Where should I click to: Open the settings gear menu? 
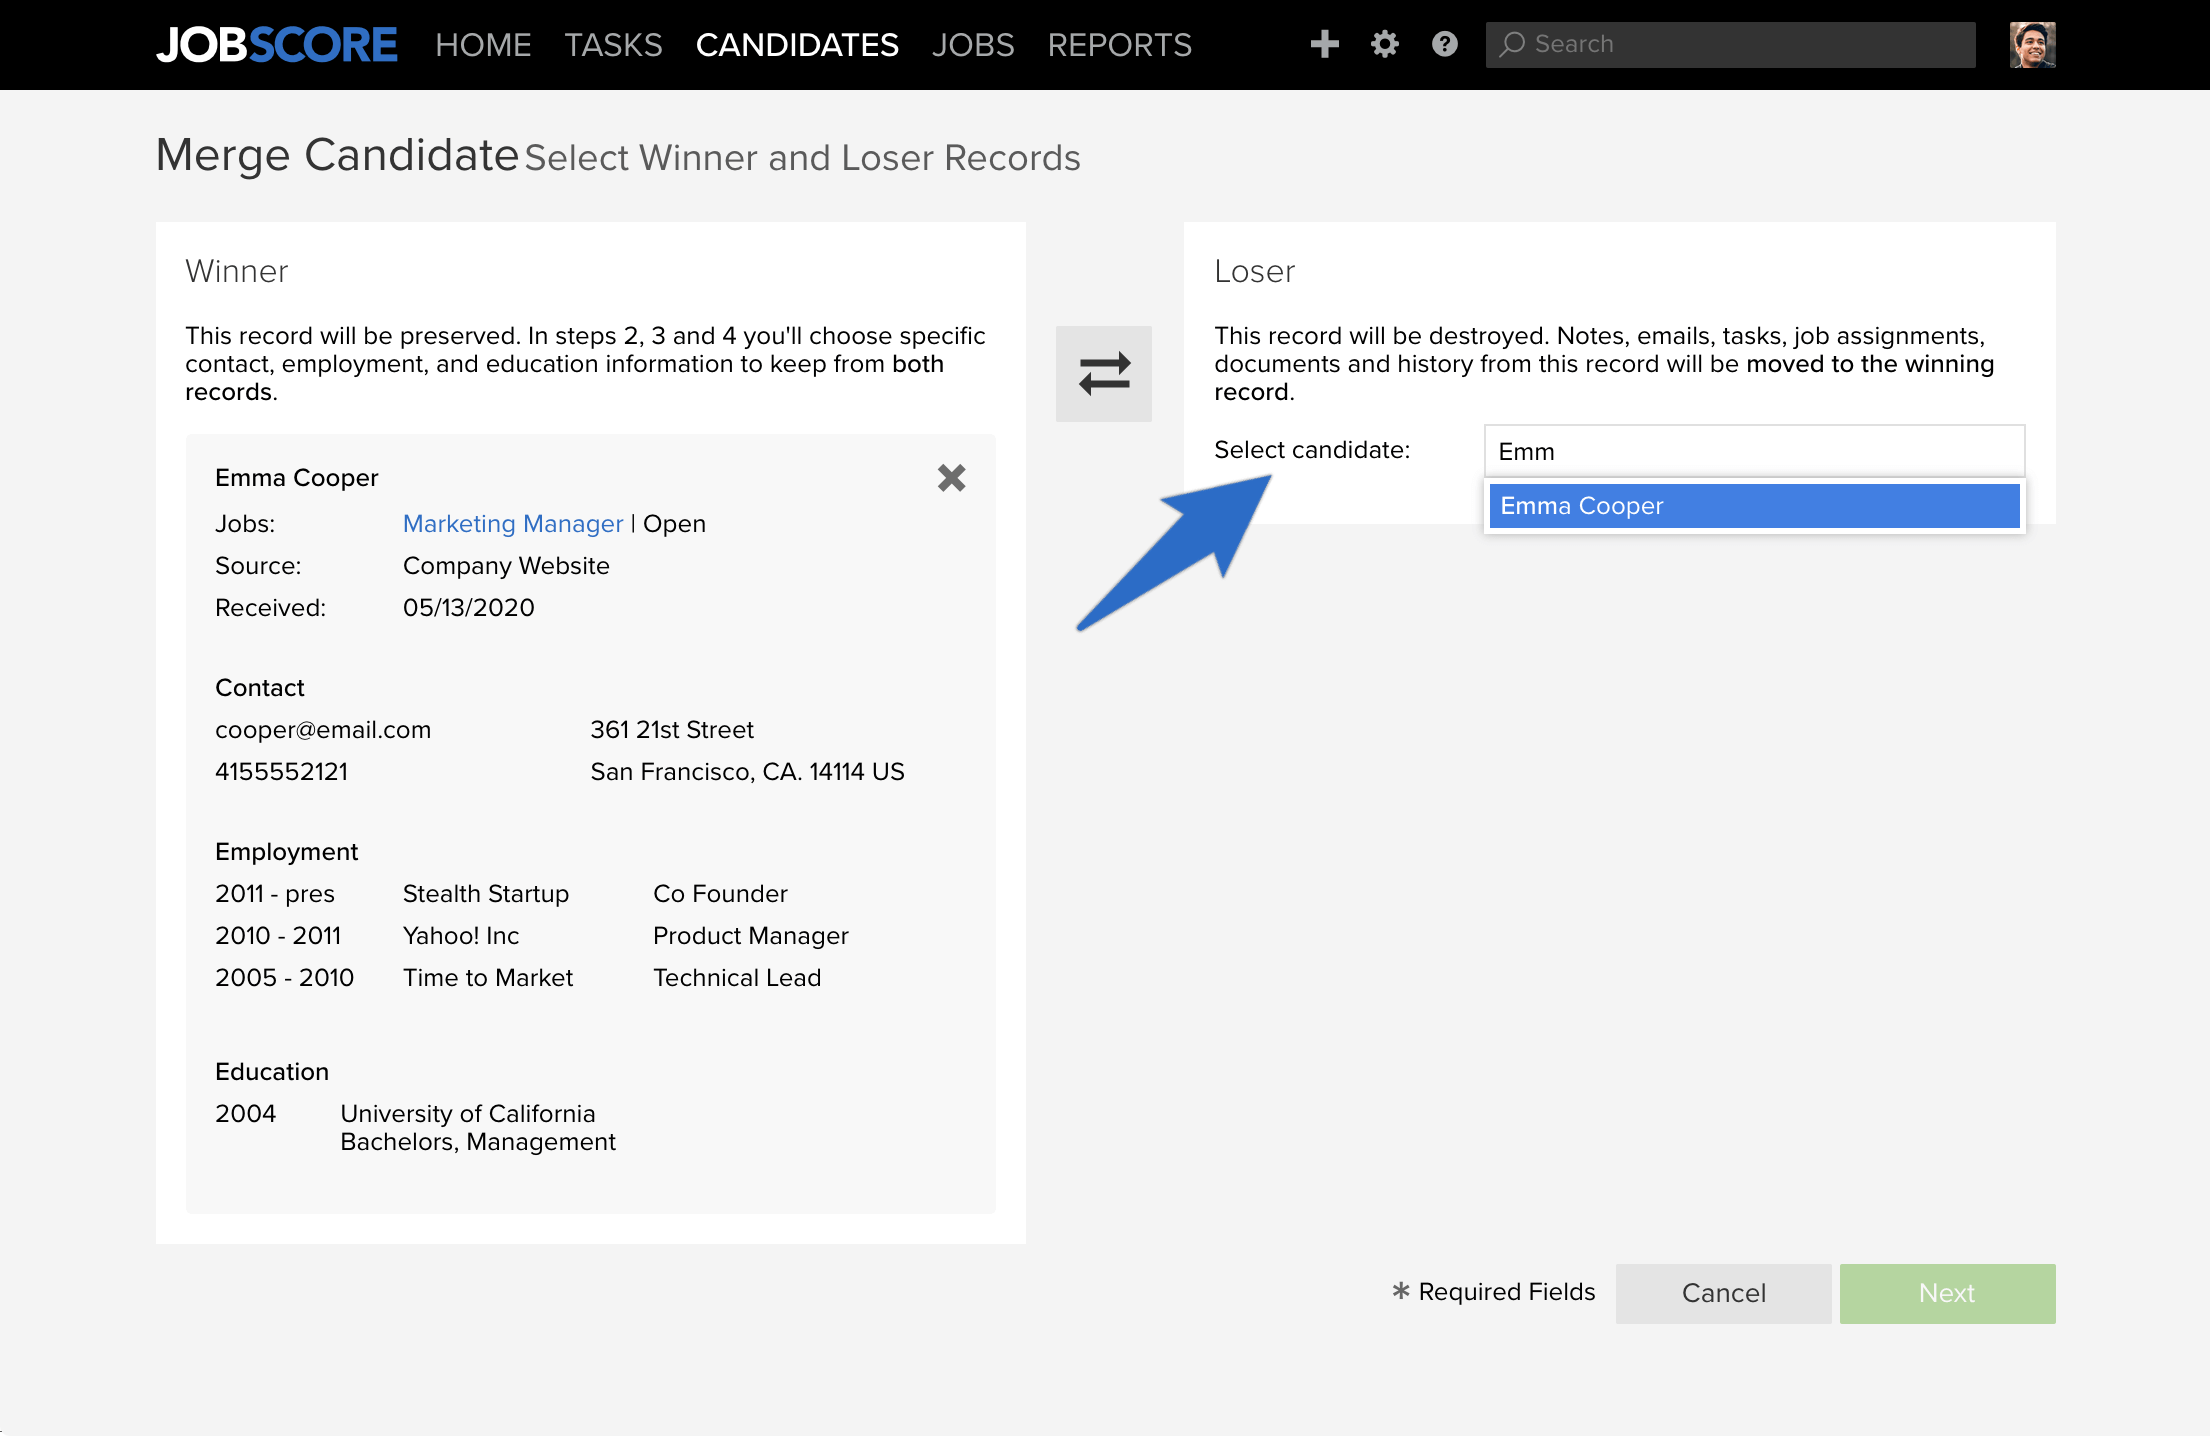click(x=1384, y=44)
